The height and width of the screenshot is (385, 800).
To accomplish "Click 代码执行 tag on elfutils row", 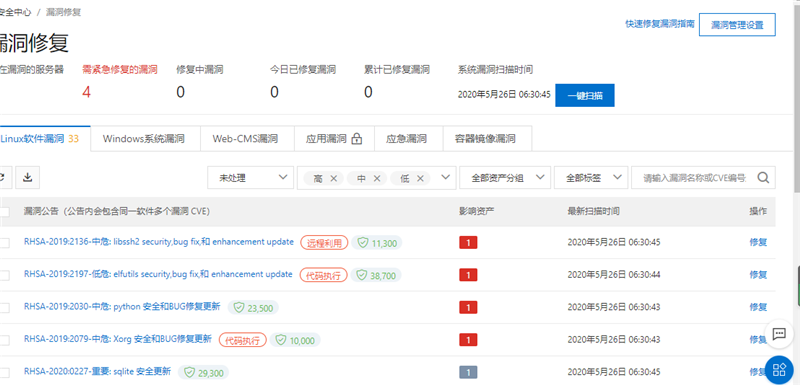I will pyautogui.click(x=323, y=275).
